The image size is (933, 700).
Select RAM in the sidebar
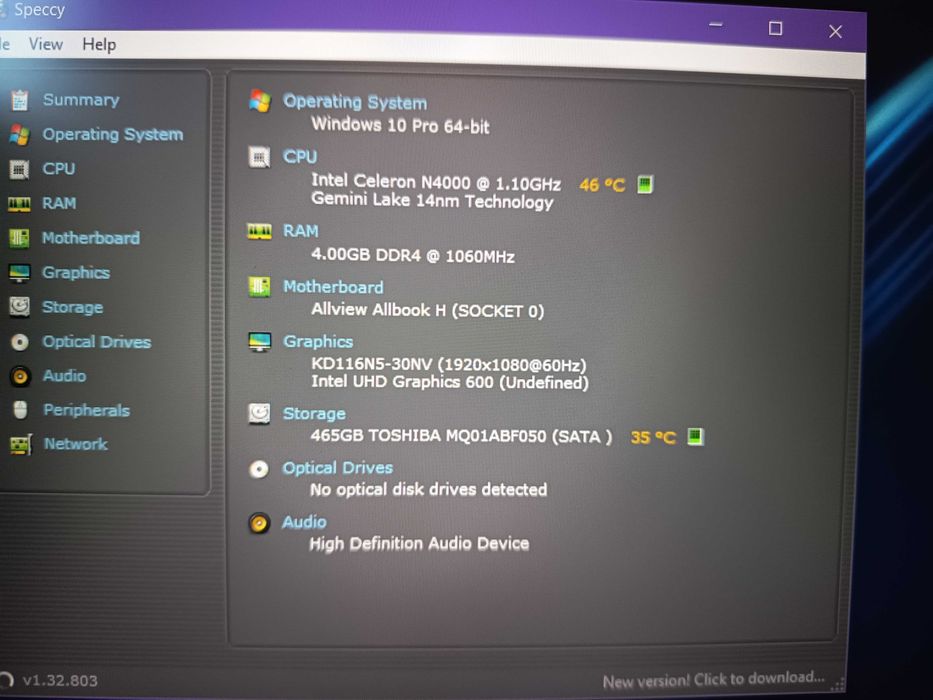60,204
